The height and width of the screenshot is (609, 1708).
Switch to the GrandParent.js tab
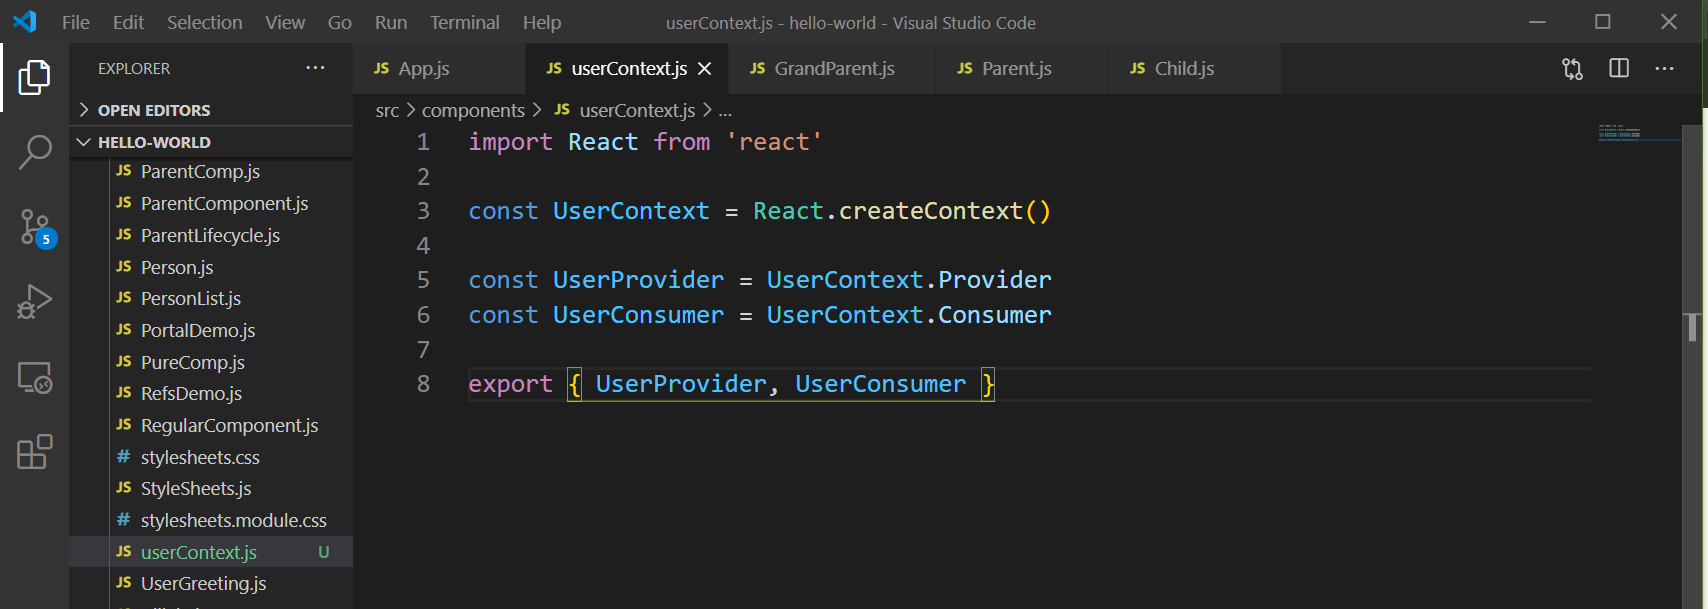[833, 68]
